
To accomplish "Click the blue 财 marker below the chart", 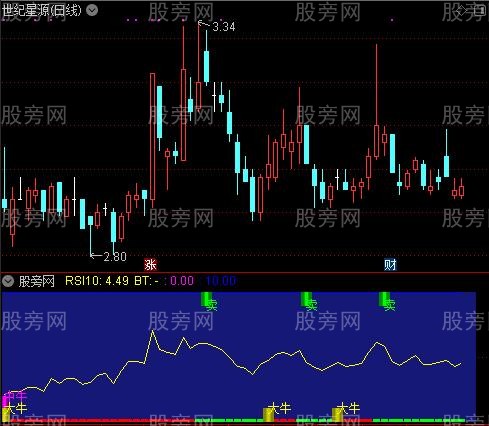I will pos(390,265).
